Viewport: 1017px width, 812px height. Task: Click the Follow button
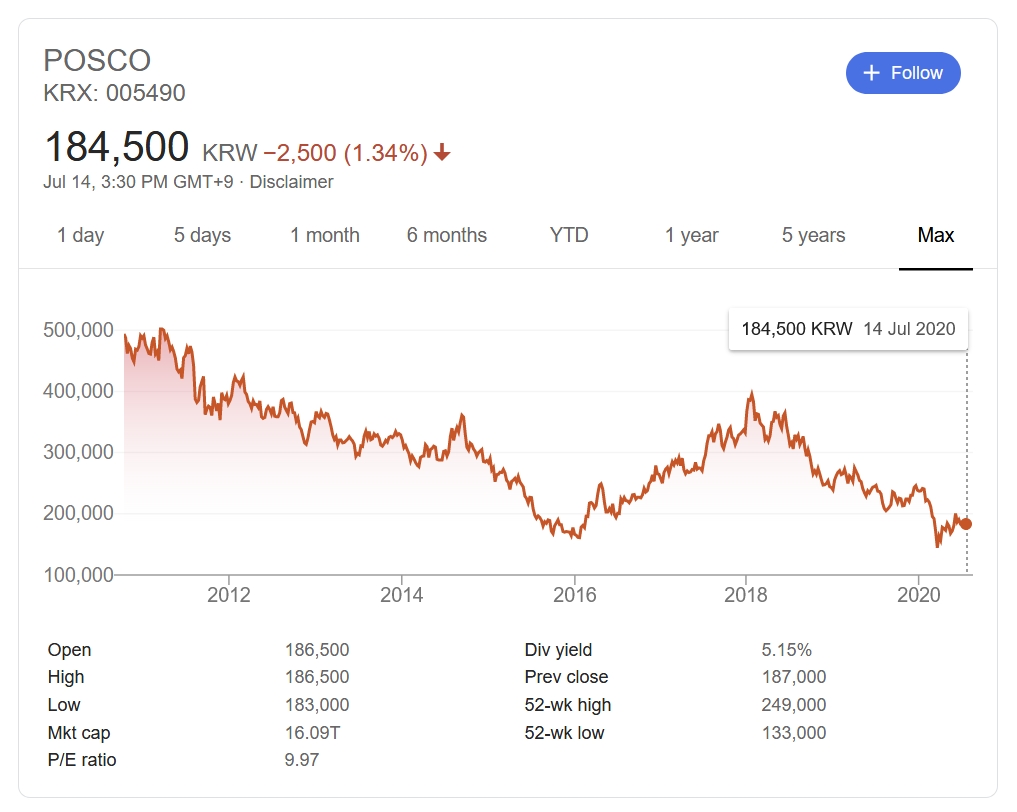tap(903, 73)
